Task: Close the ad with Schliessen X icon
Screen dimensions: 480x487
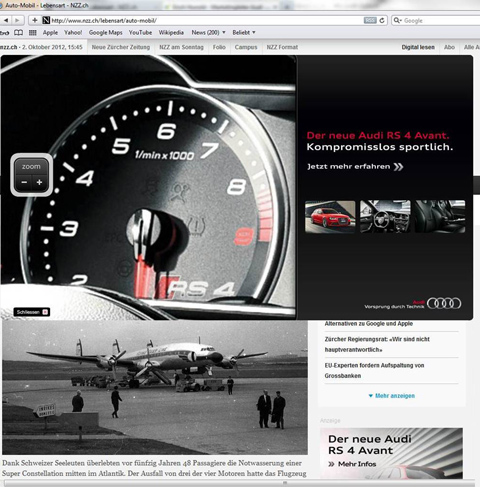Action: [45, 312]
